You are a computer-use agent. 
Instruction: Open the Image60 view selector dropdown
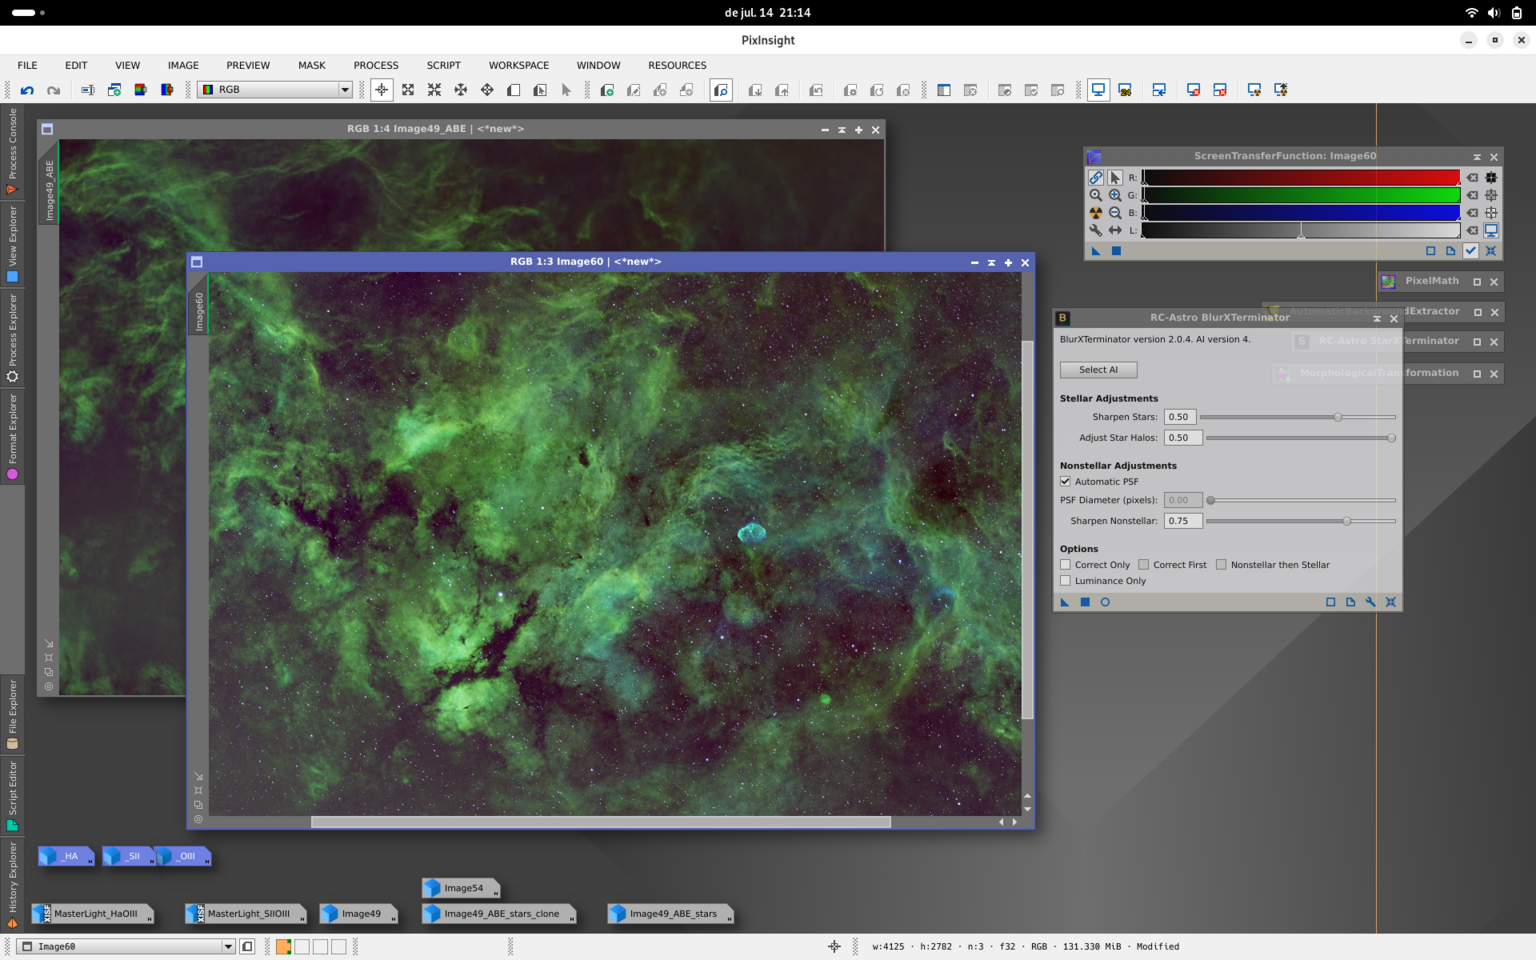click(x=127, y=946)
